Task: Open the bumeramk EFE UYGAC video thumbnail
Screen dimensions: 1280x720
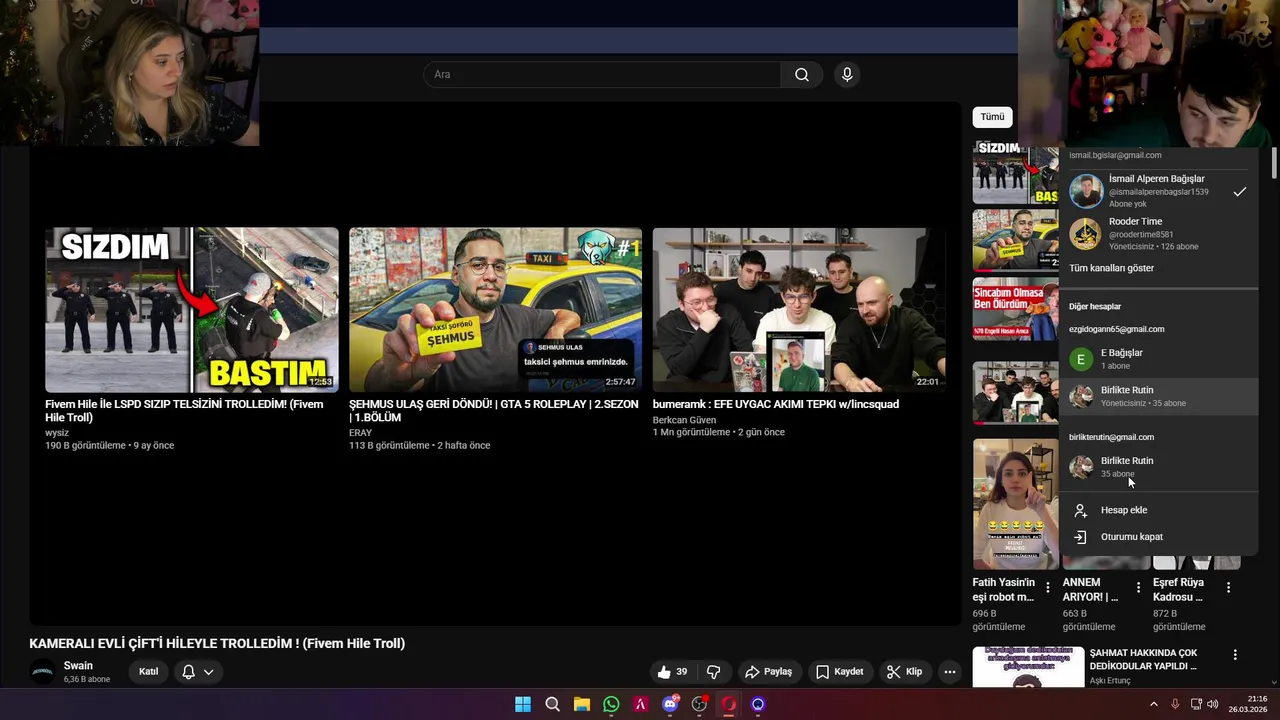Action: [799, 310]
